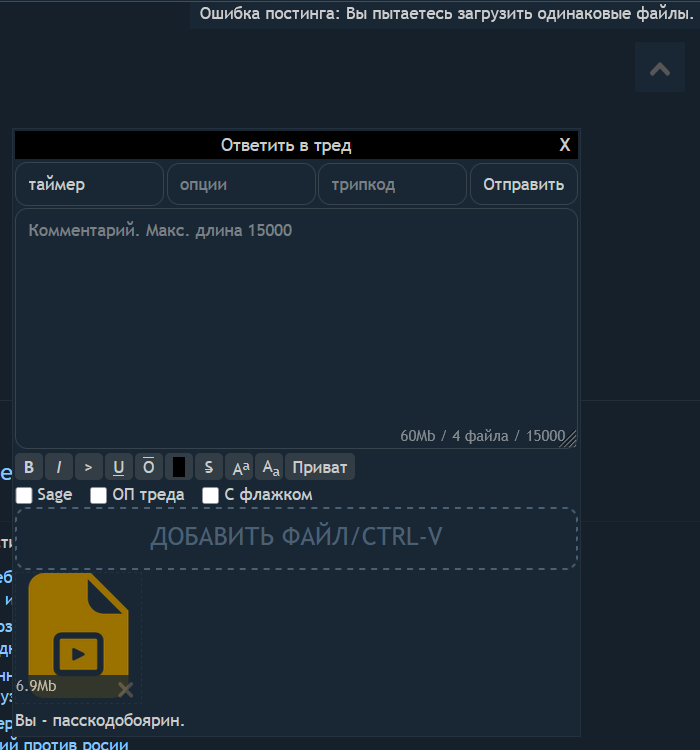
Task: Apply strikethrough formatting with S button
Action: tap(208, 467)
